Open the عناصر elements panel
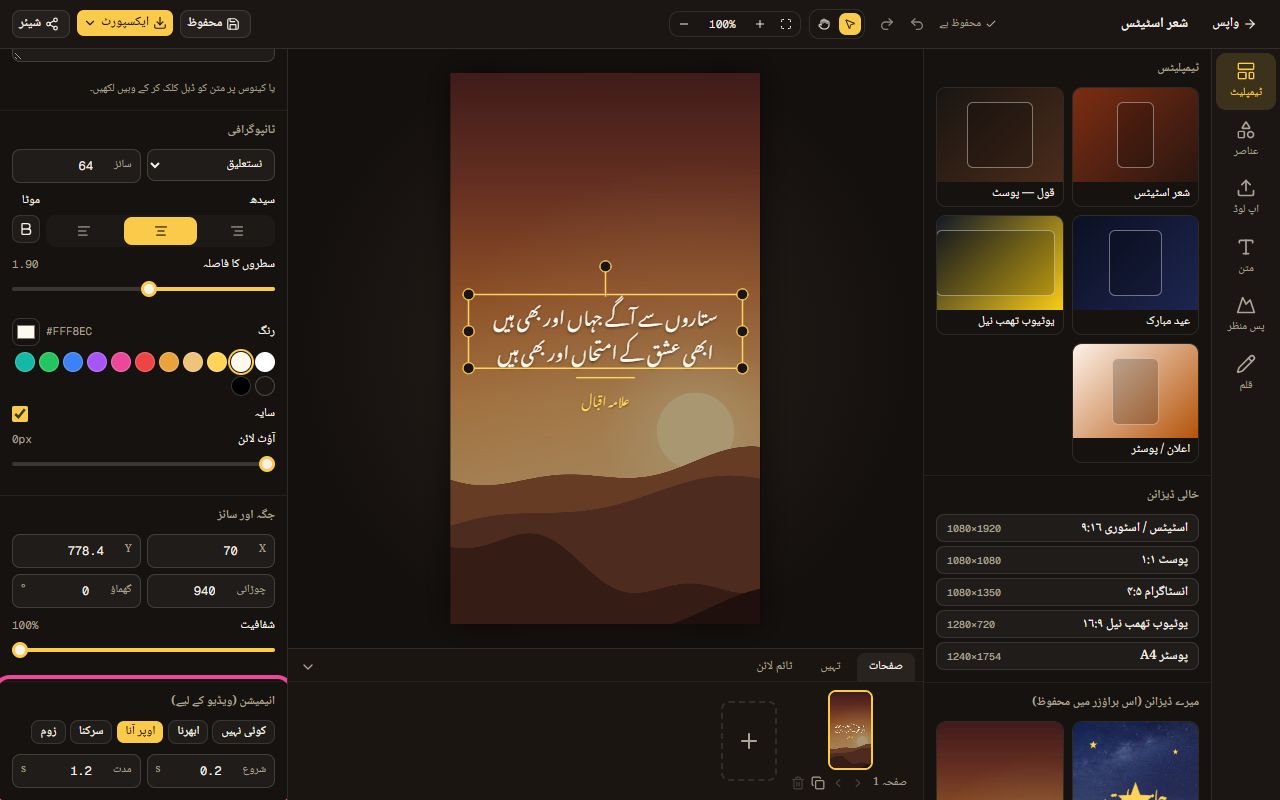The width and height of the screenshot is (1280, 800). [1245, 138]
